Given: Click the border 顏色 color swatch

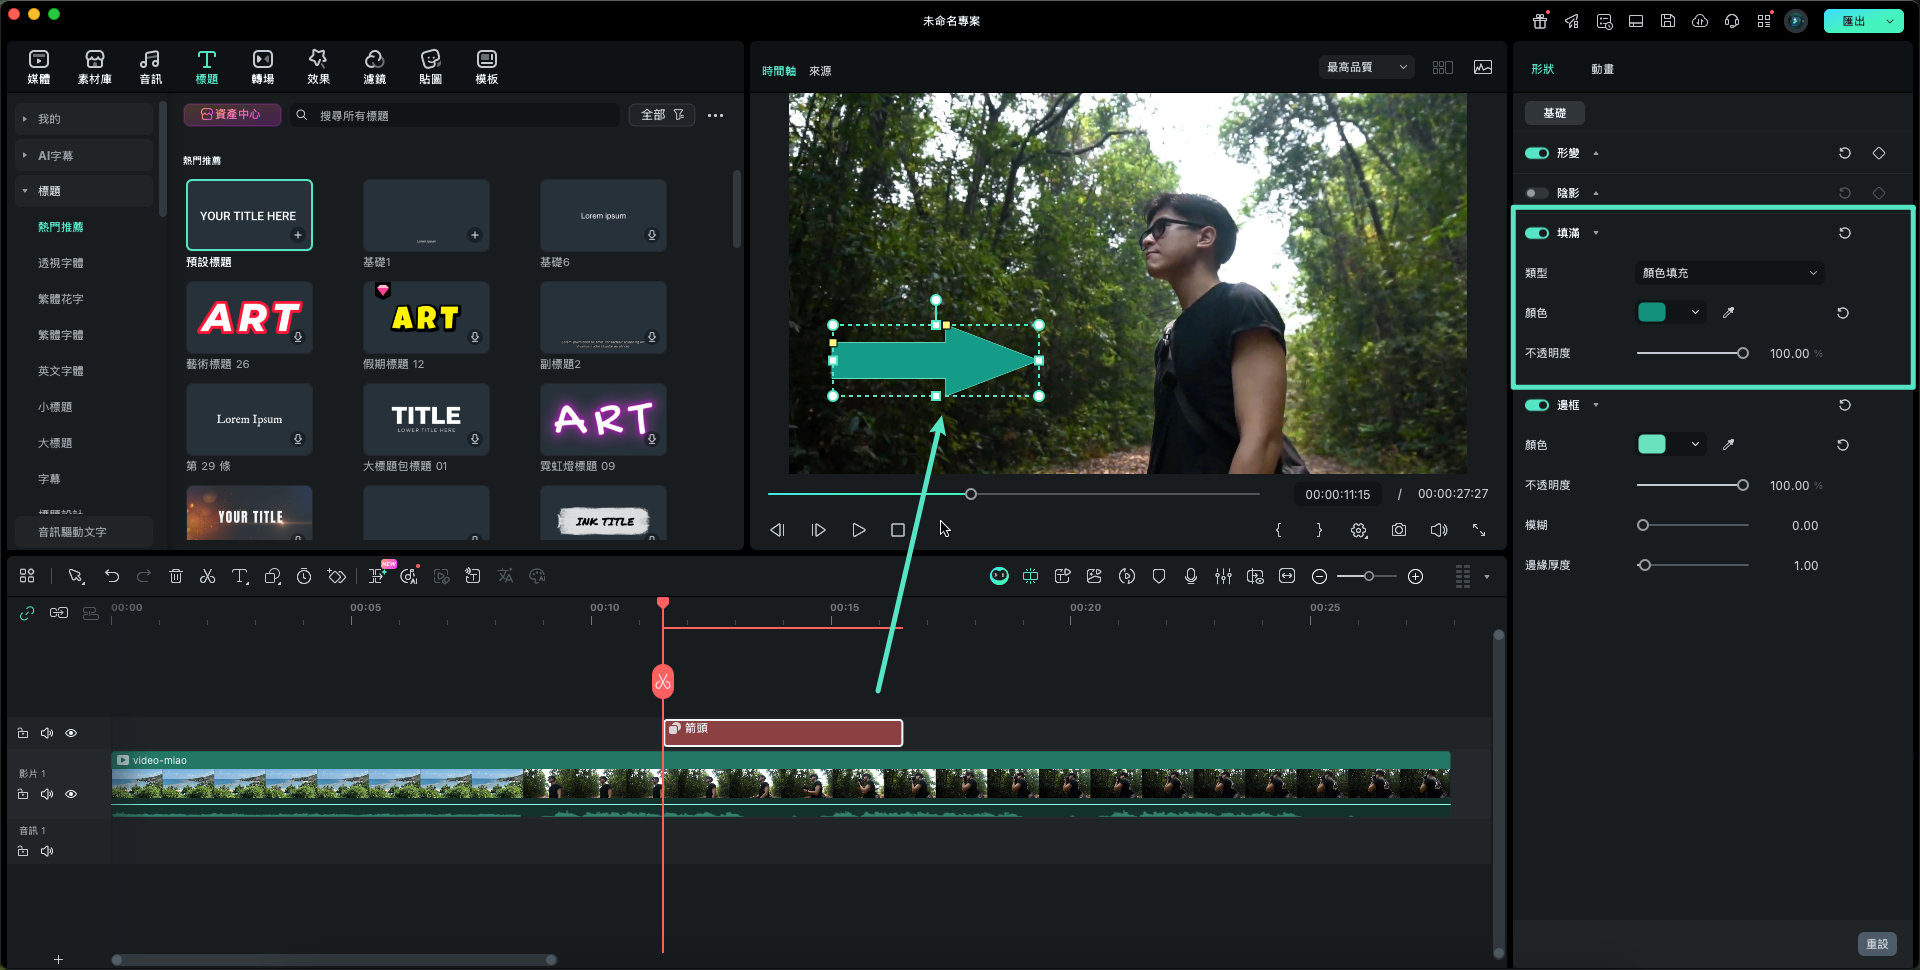Looking at the screenshot, I should coord(1652,445).
